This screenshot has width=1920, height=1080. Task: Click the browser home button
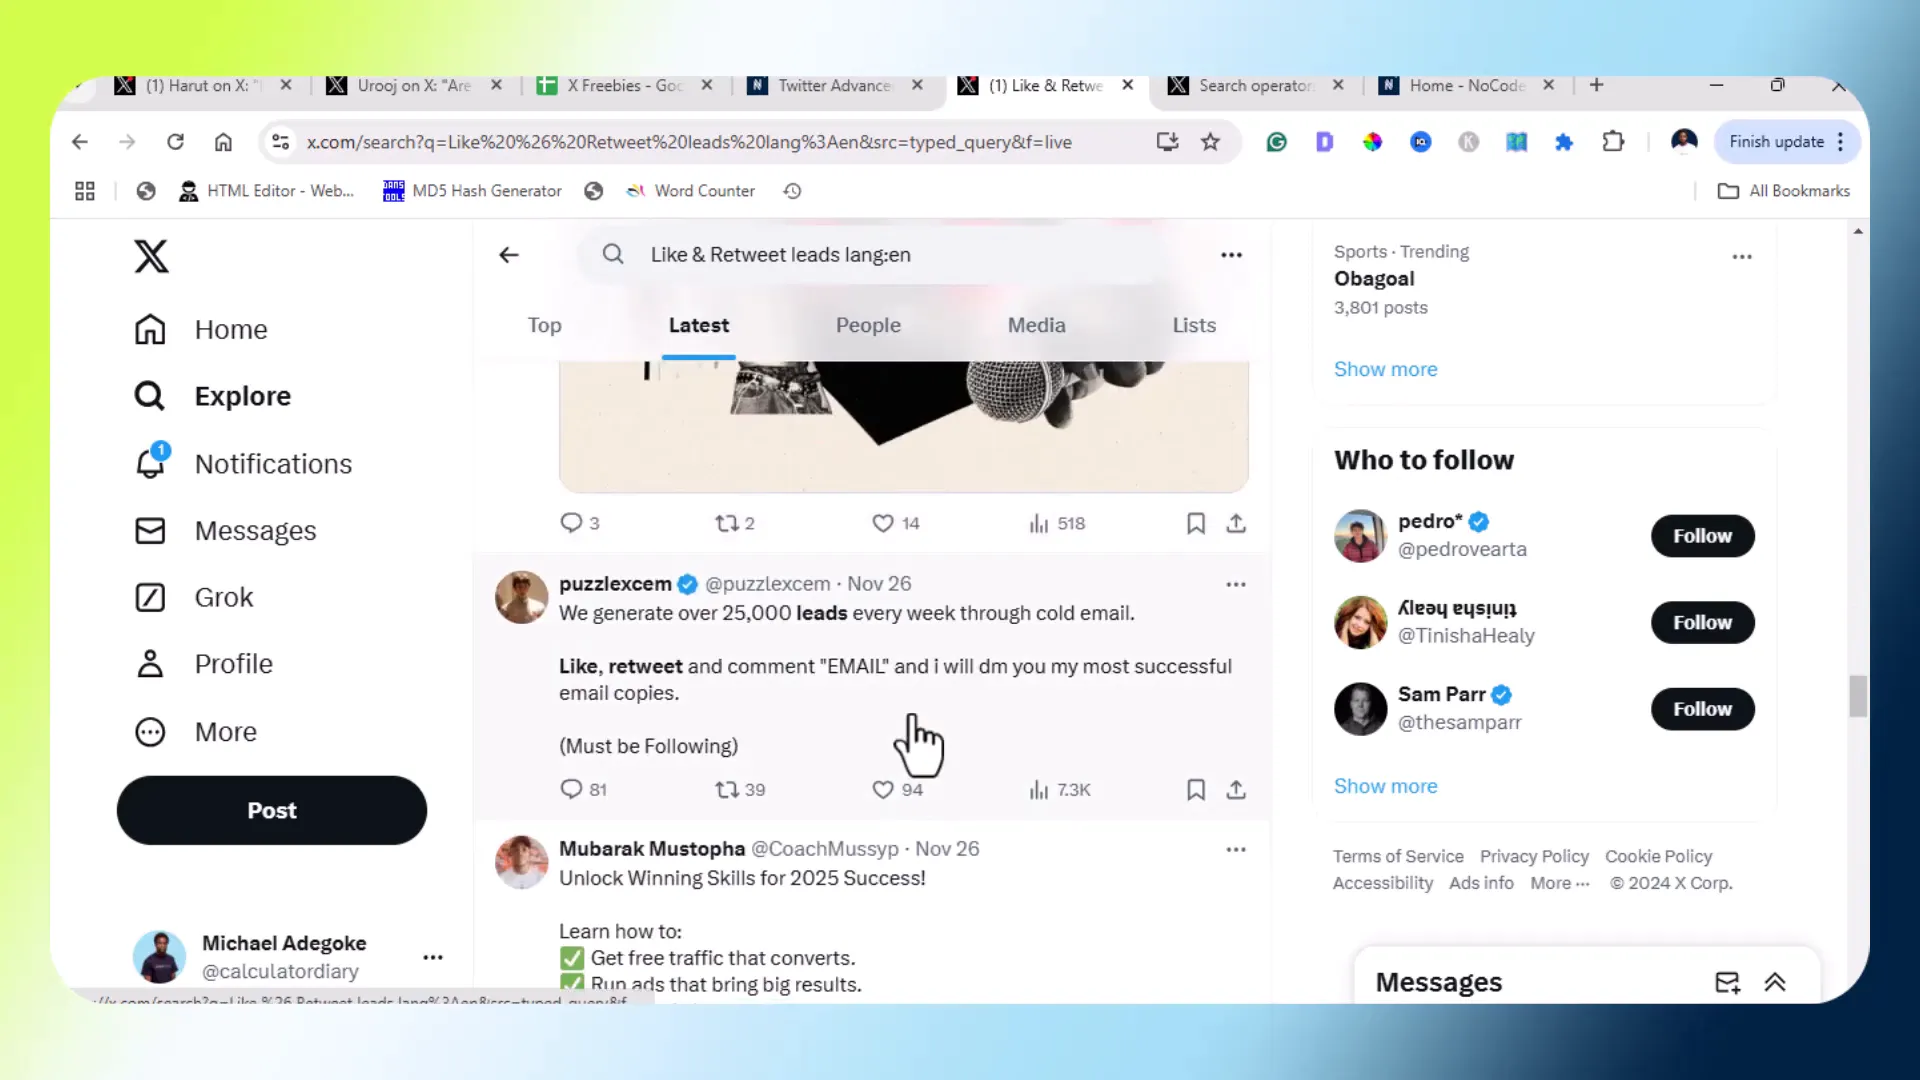pos(223,142)
